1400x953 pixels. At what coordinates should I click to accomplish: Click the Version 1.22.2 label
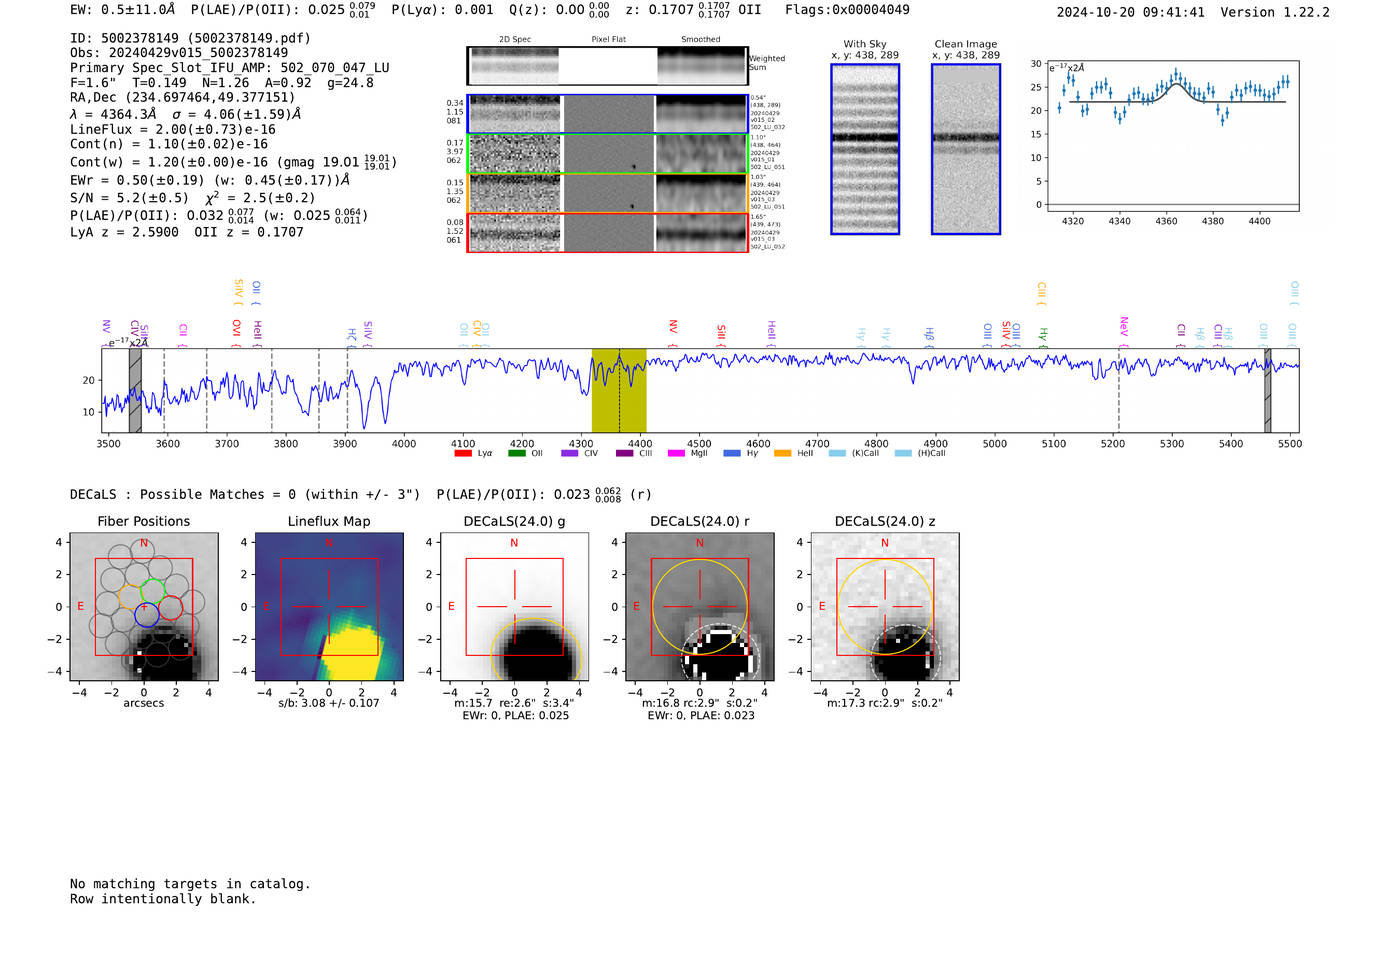(x=1275, y=12)
